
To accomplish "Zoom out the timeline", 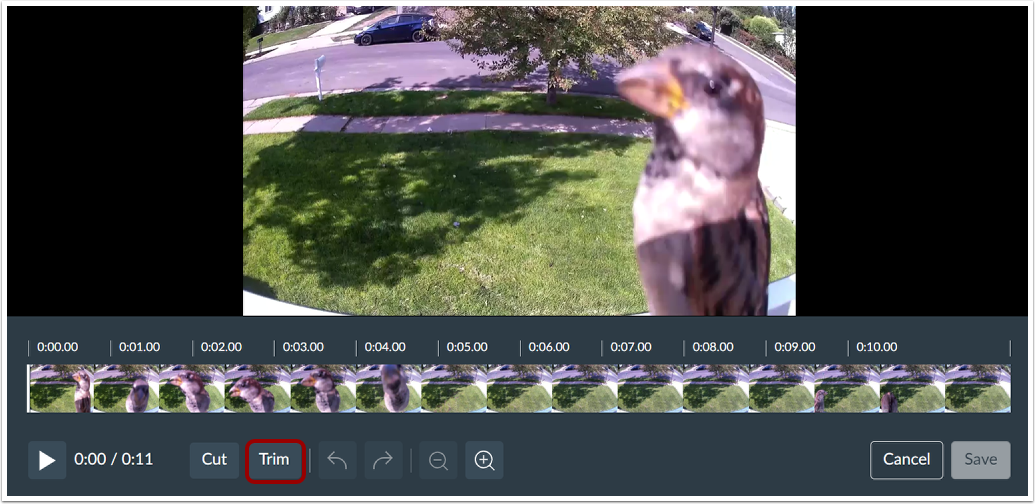I will pyautogui.click(x=438, y=460).
